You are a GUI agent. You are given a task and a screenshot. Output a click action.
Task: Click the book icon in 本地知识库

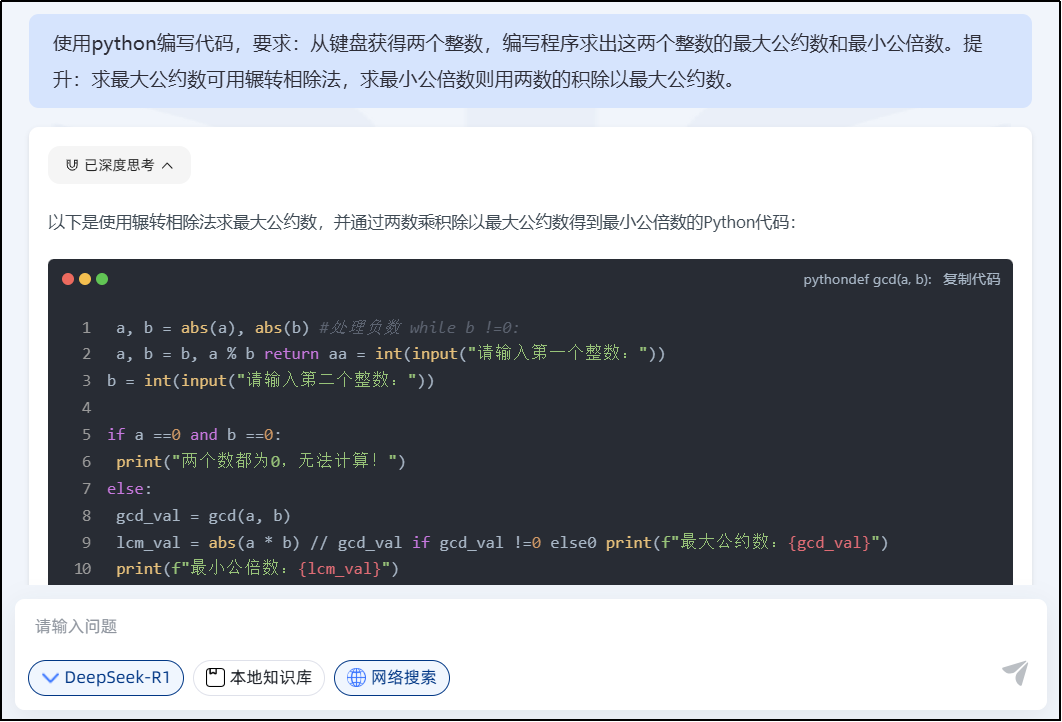215,677
